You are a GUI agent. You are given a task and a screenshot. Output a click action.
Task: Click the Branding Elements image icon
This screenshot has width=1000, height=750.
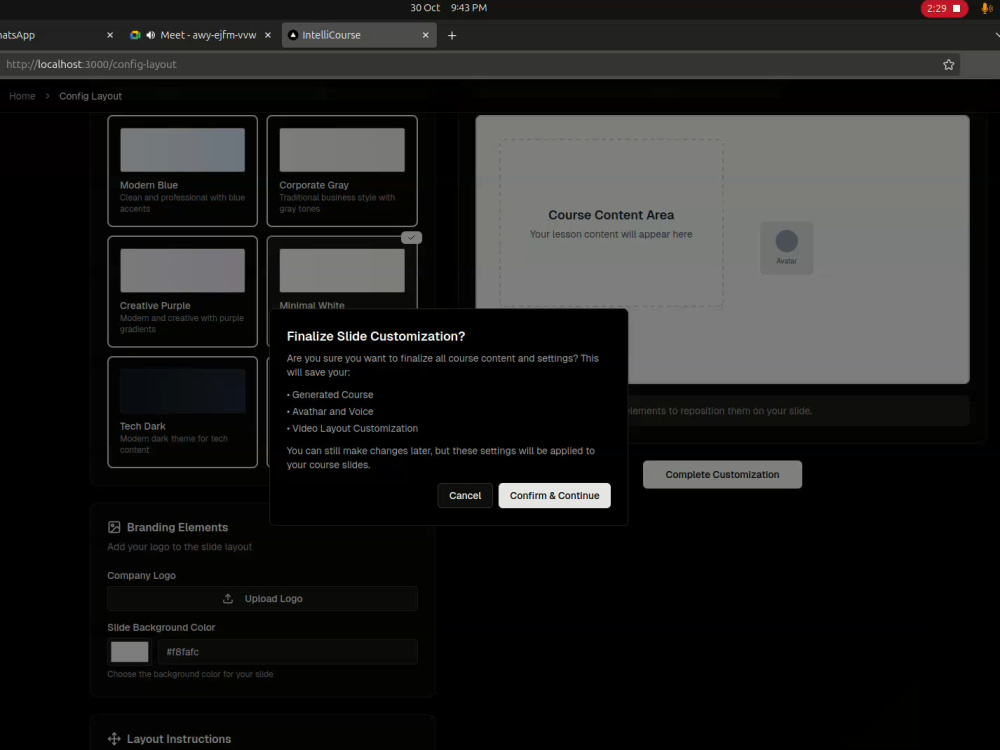(114, 527)
